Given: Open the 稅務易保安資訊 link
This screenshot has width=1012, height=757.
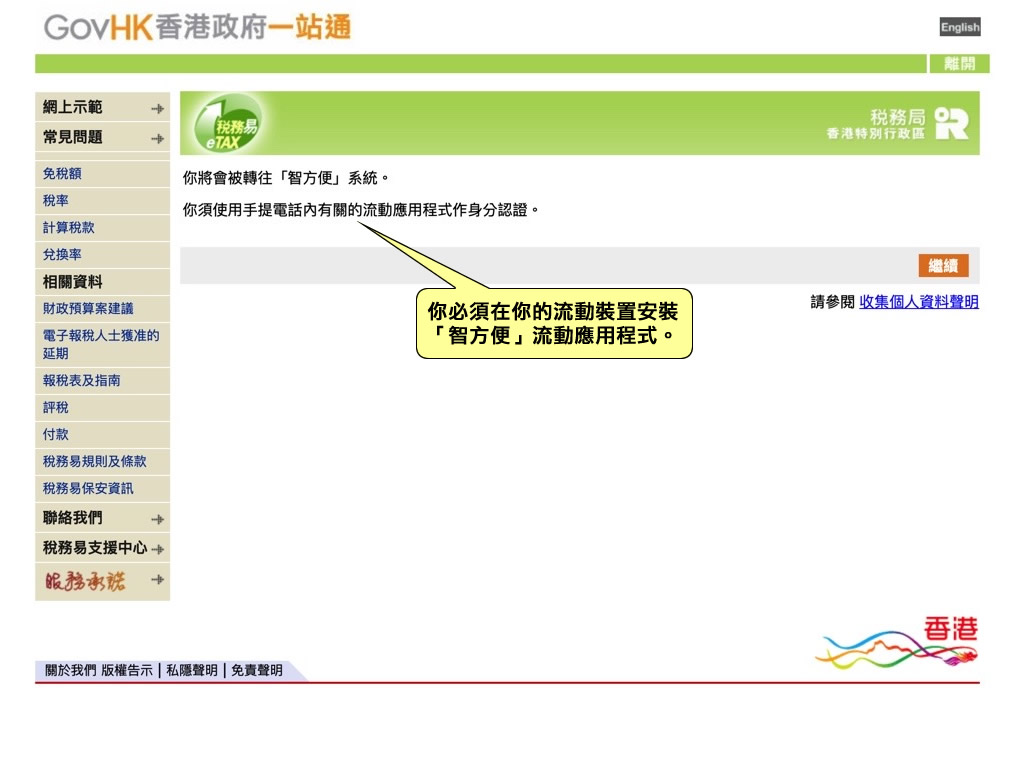Looking at the screenshot, I should coord(88,488).
